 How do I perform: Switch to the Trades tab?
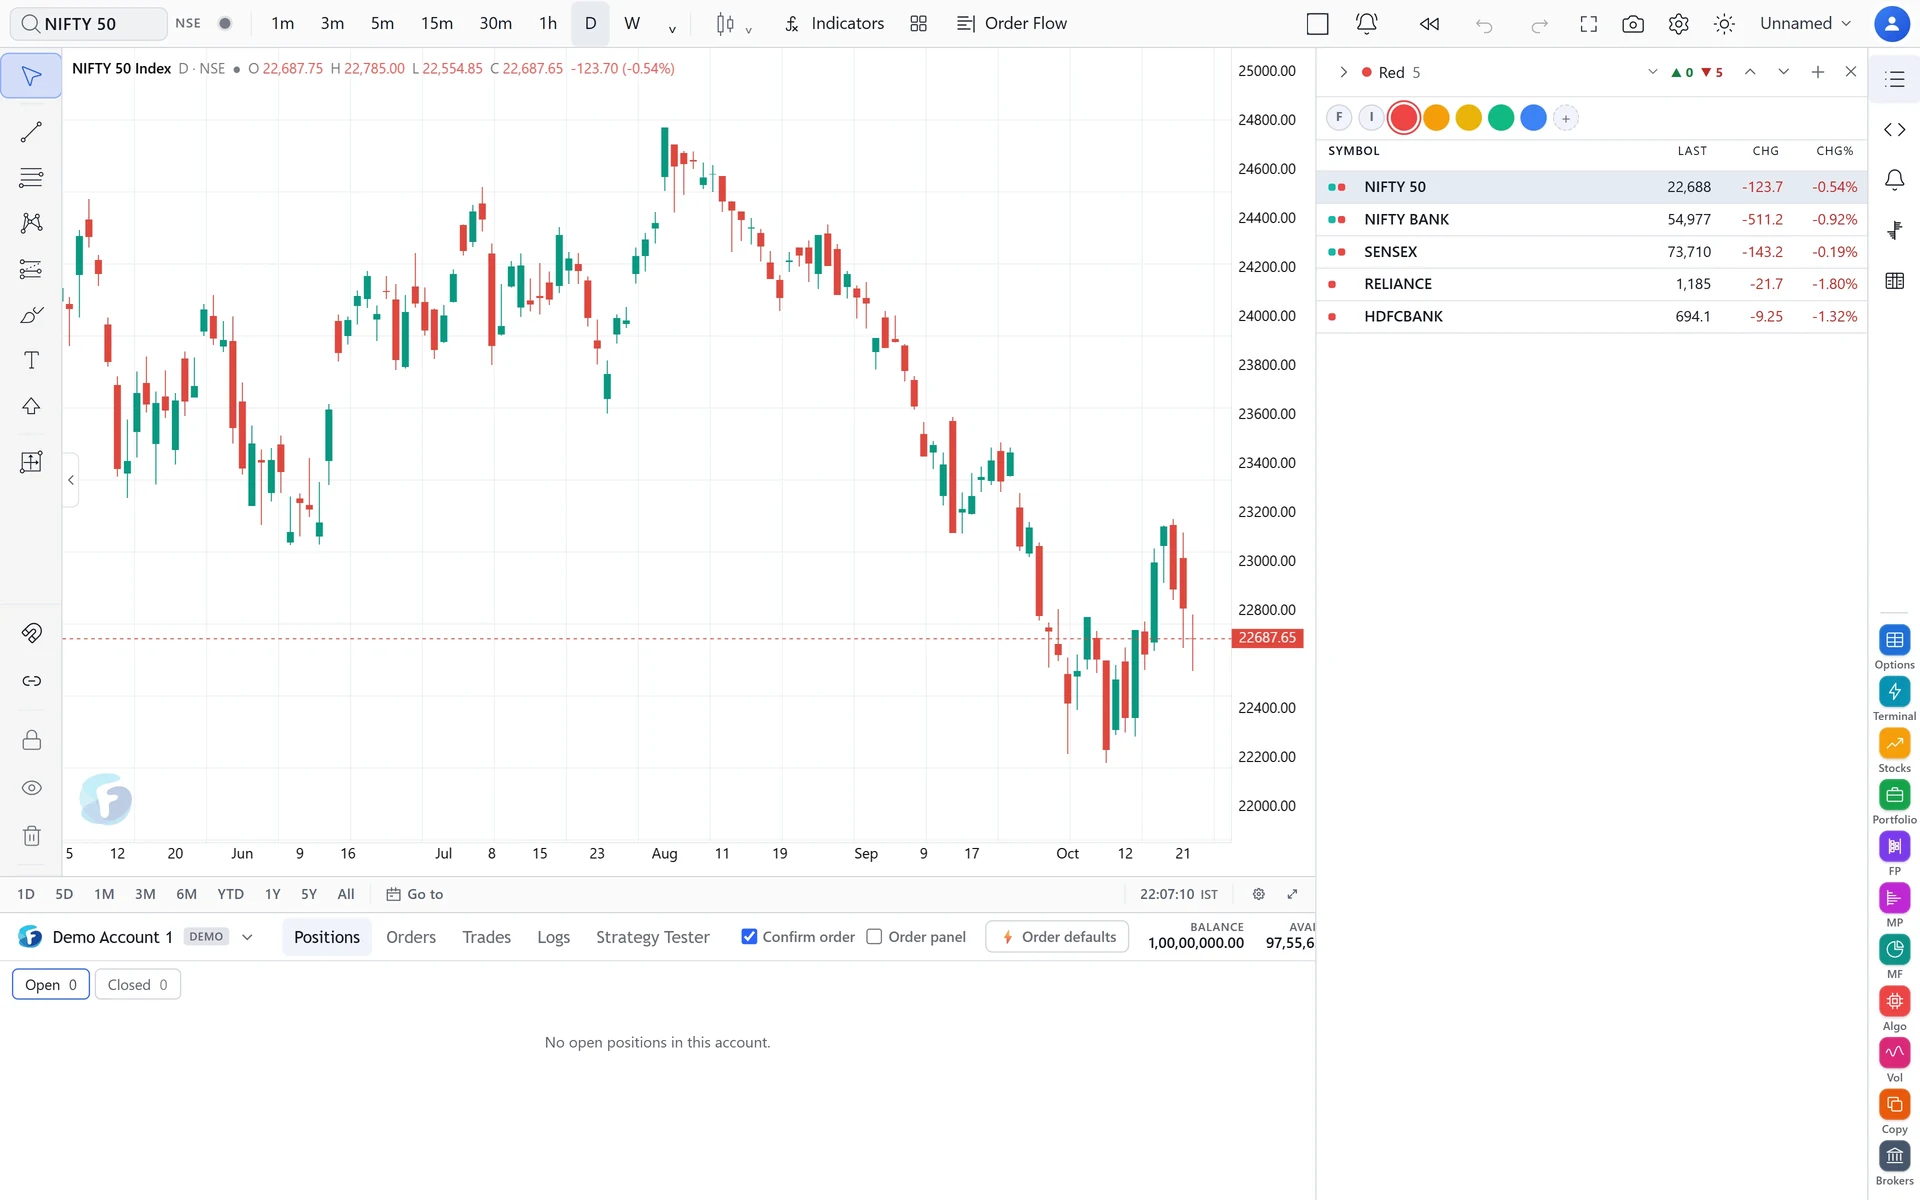point(486,937)
